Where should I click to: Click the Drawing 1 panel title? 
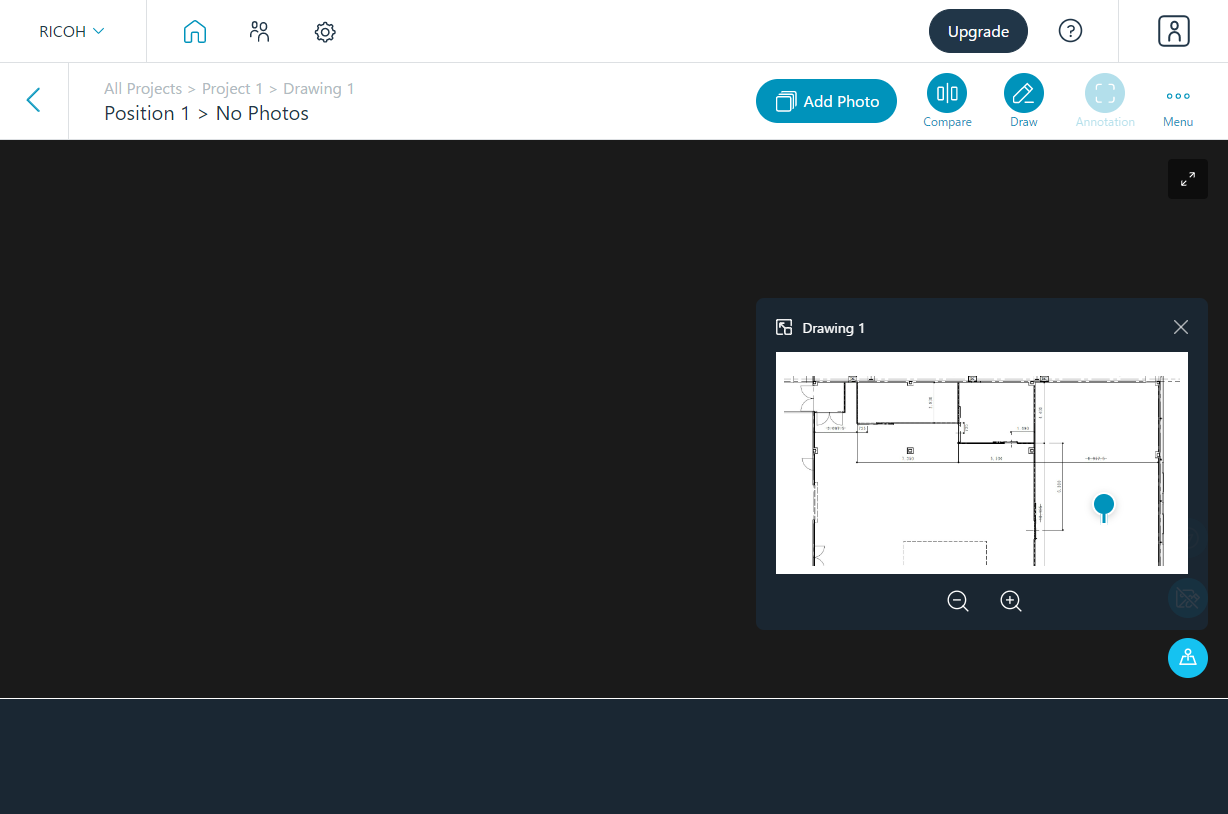(833, 328)
